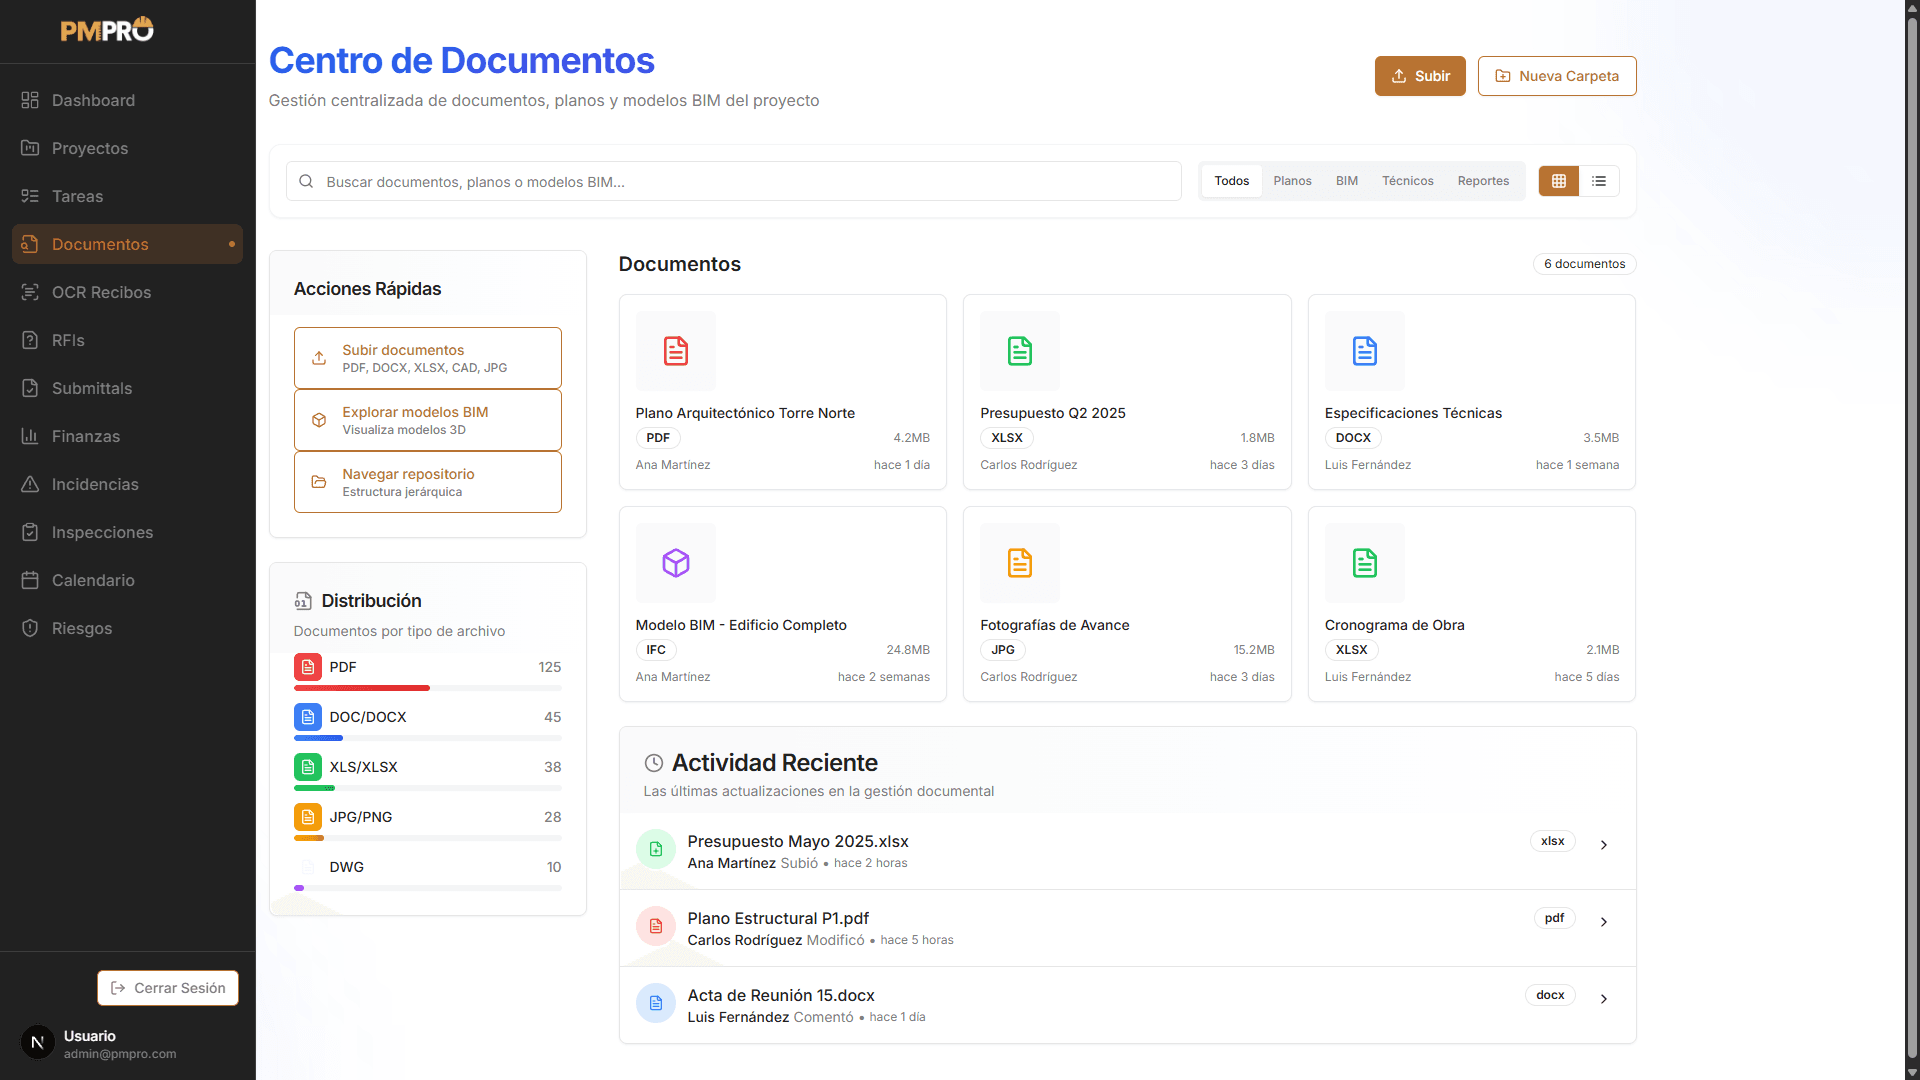Expand the Plano Estructural P1.pdf activity chevron

point(1604,922)
